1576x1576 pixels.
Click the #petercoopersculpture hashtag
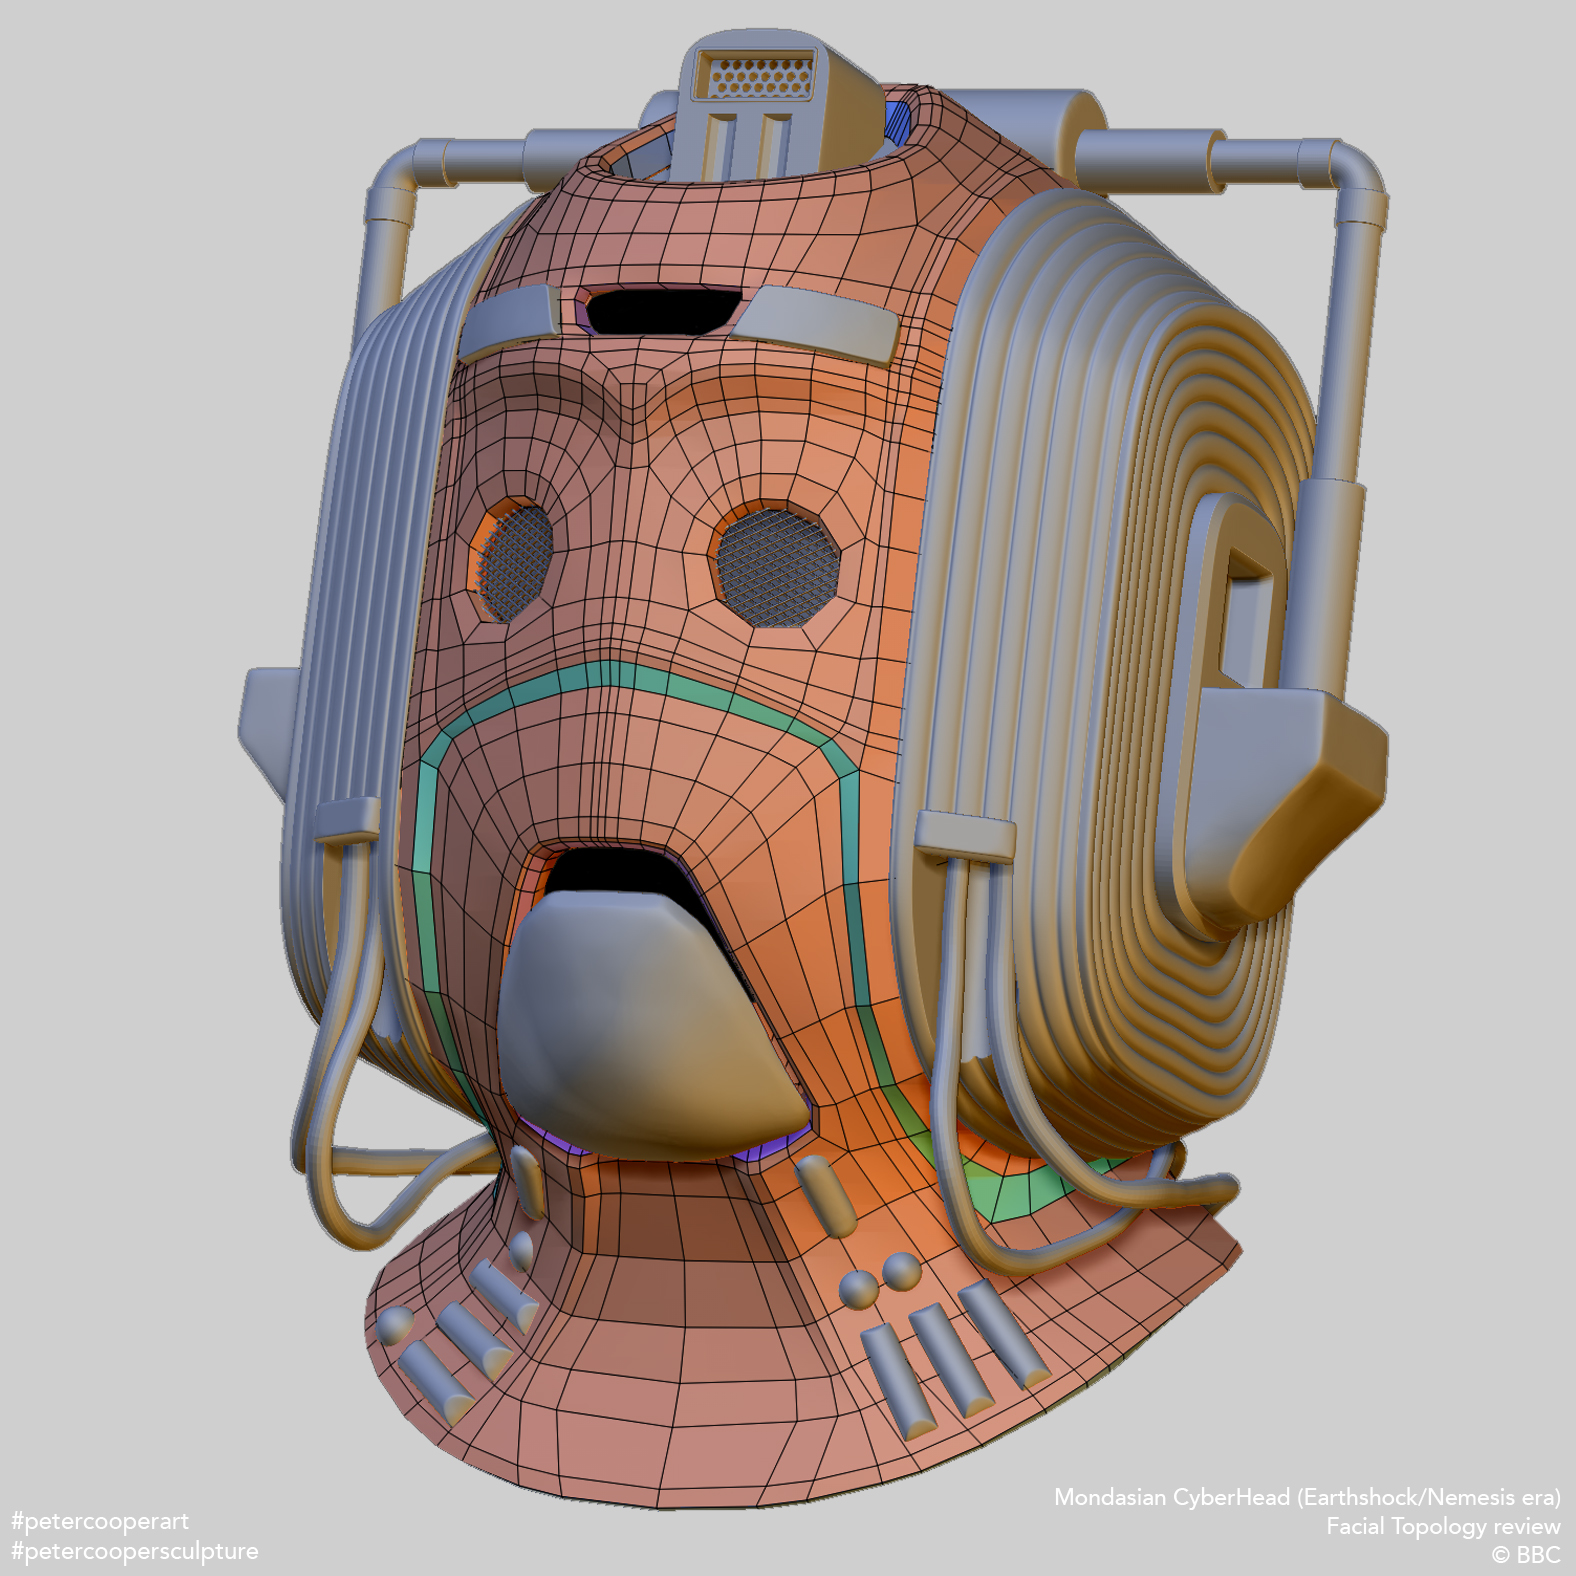click(134, 1551)
